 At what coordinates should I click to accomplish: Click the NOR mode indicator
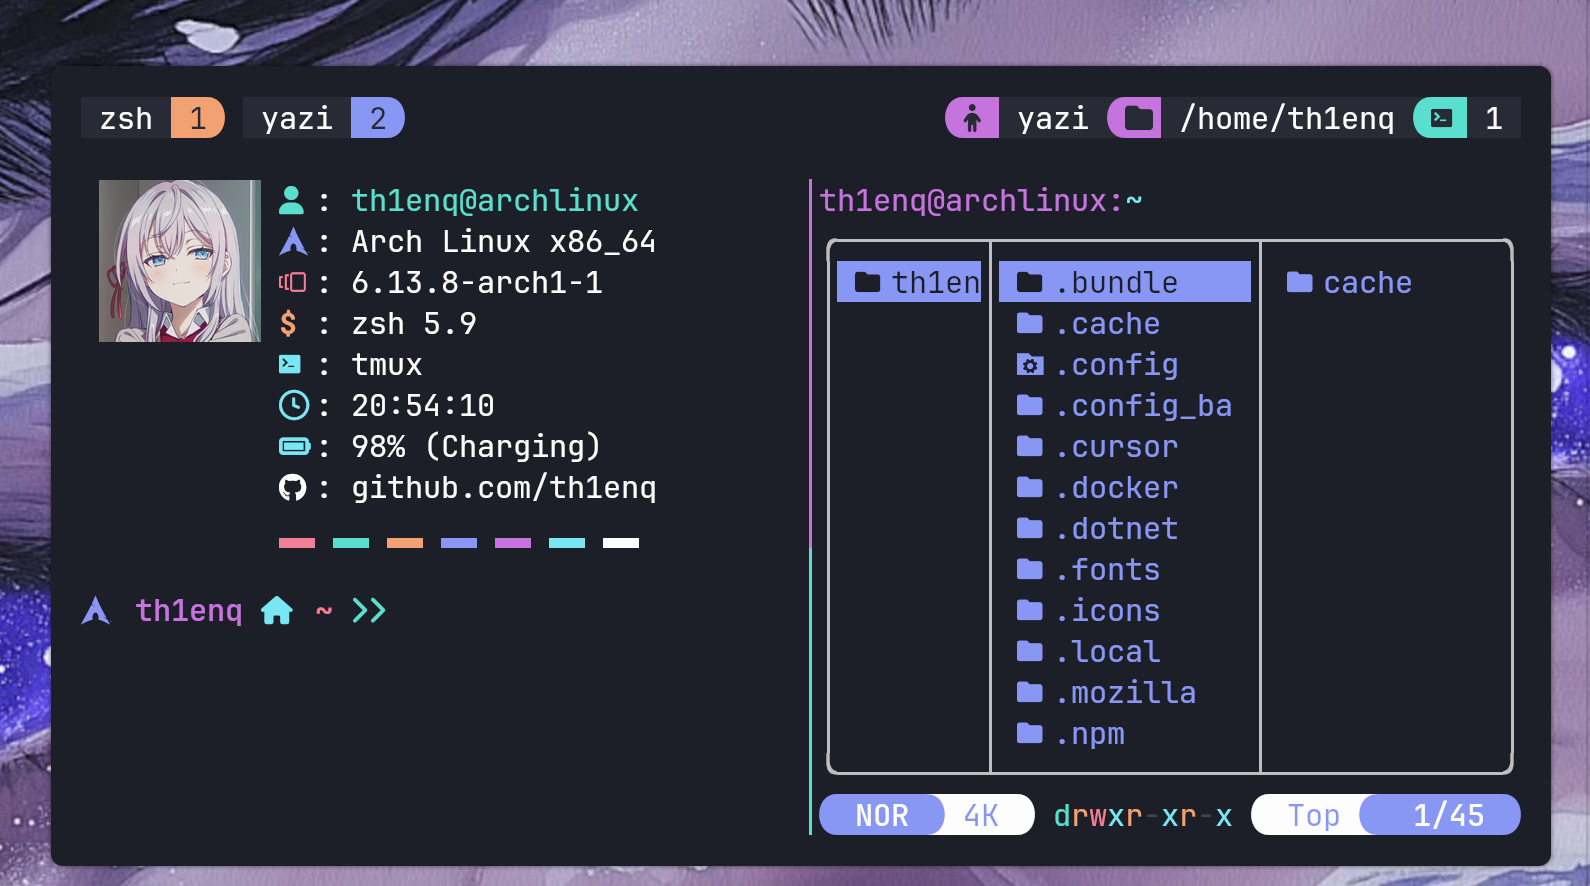click(x=881, y=815)
